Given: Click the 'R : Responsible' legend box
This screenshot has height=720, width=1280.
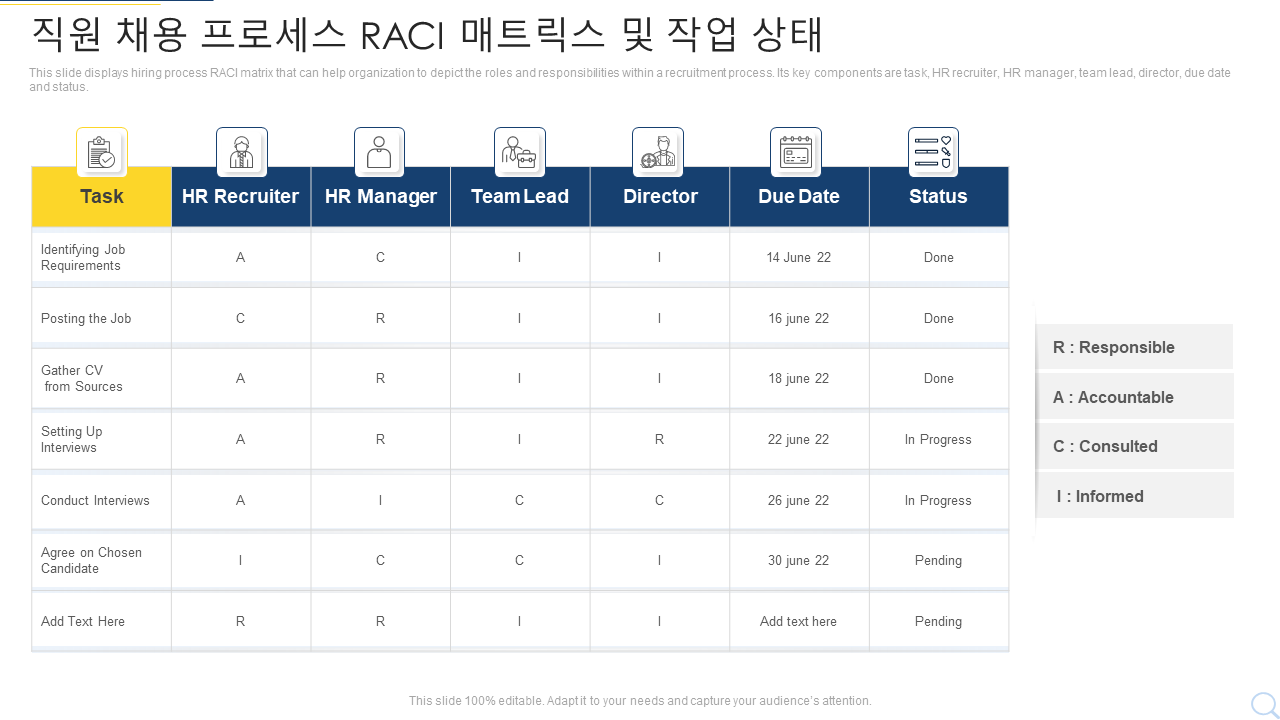Looking at the screenshot, I should [1135, 347].
